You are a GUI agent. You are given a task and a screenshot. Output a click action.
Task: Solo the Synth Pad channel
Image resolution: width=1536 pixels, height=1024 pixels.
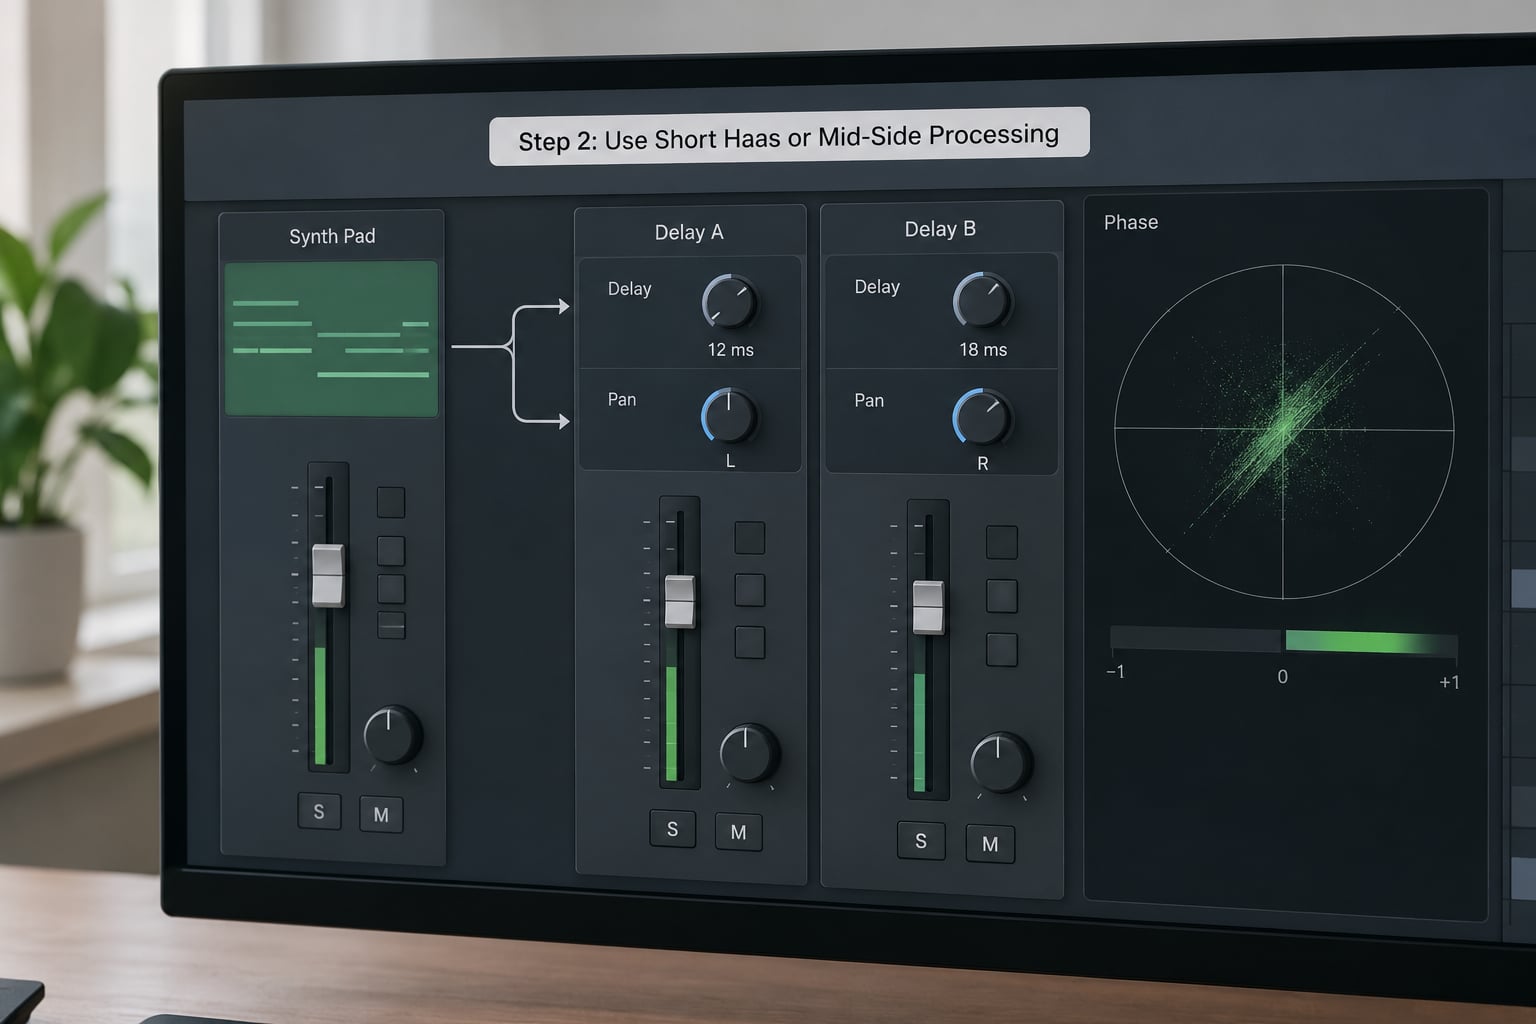coord(319,811)
